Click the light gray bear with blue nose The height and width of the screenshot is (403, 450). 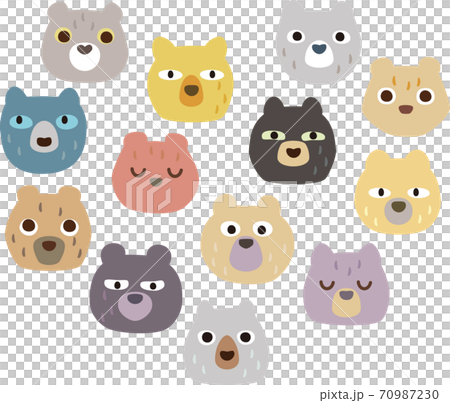point(319,42)
